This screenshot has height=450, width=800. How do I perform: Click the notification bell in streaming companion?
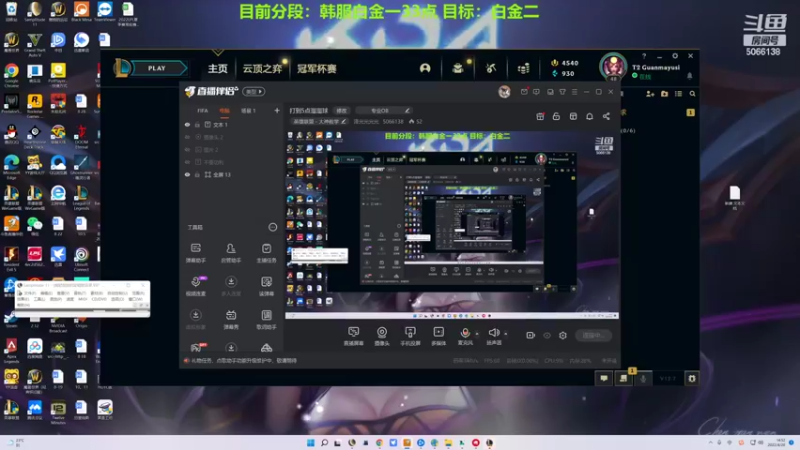589,116
